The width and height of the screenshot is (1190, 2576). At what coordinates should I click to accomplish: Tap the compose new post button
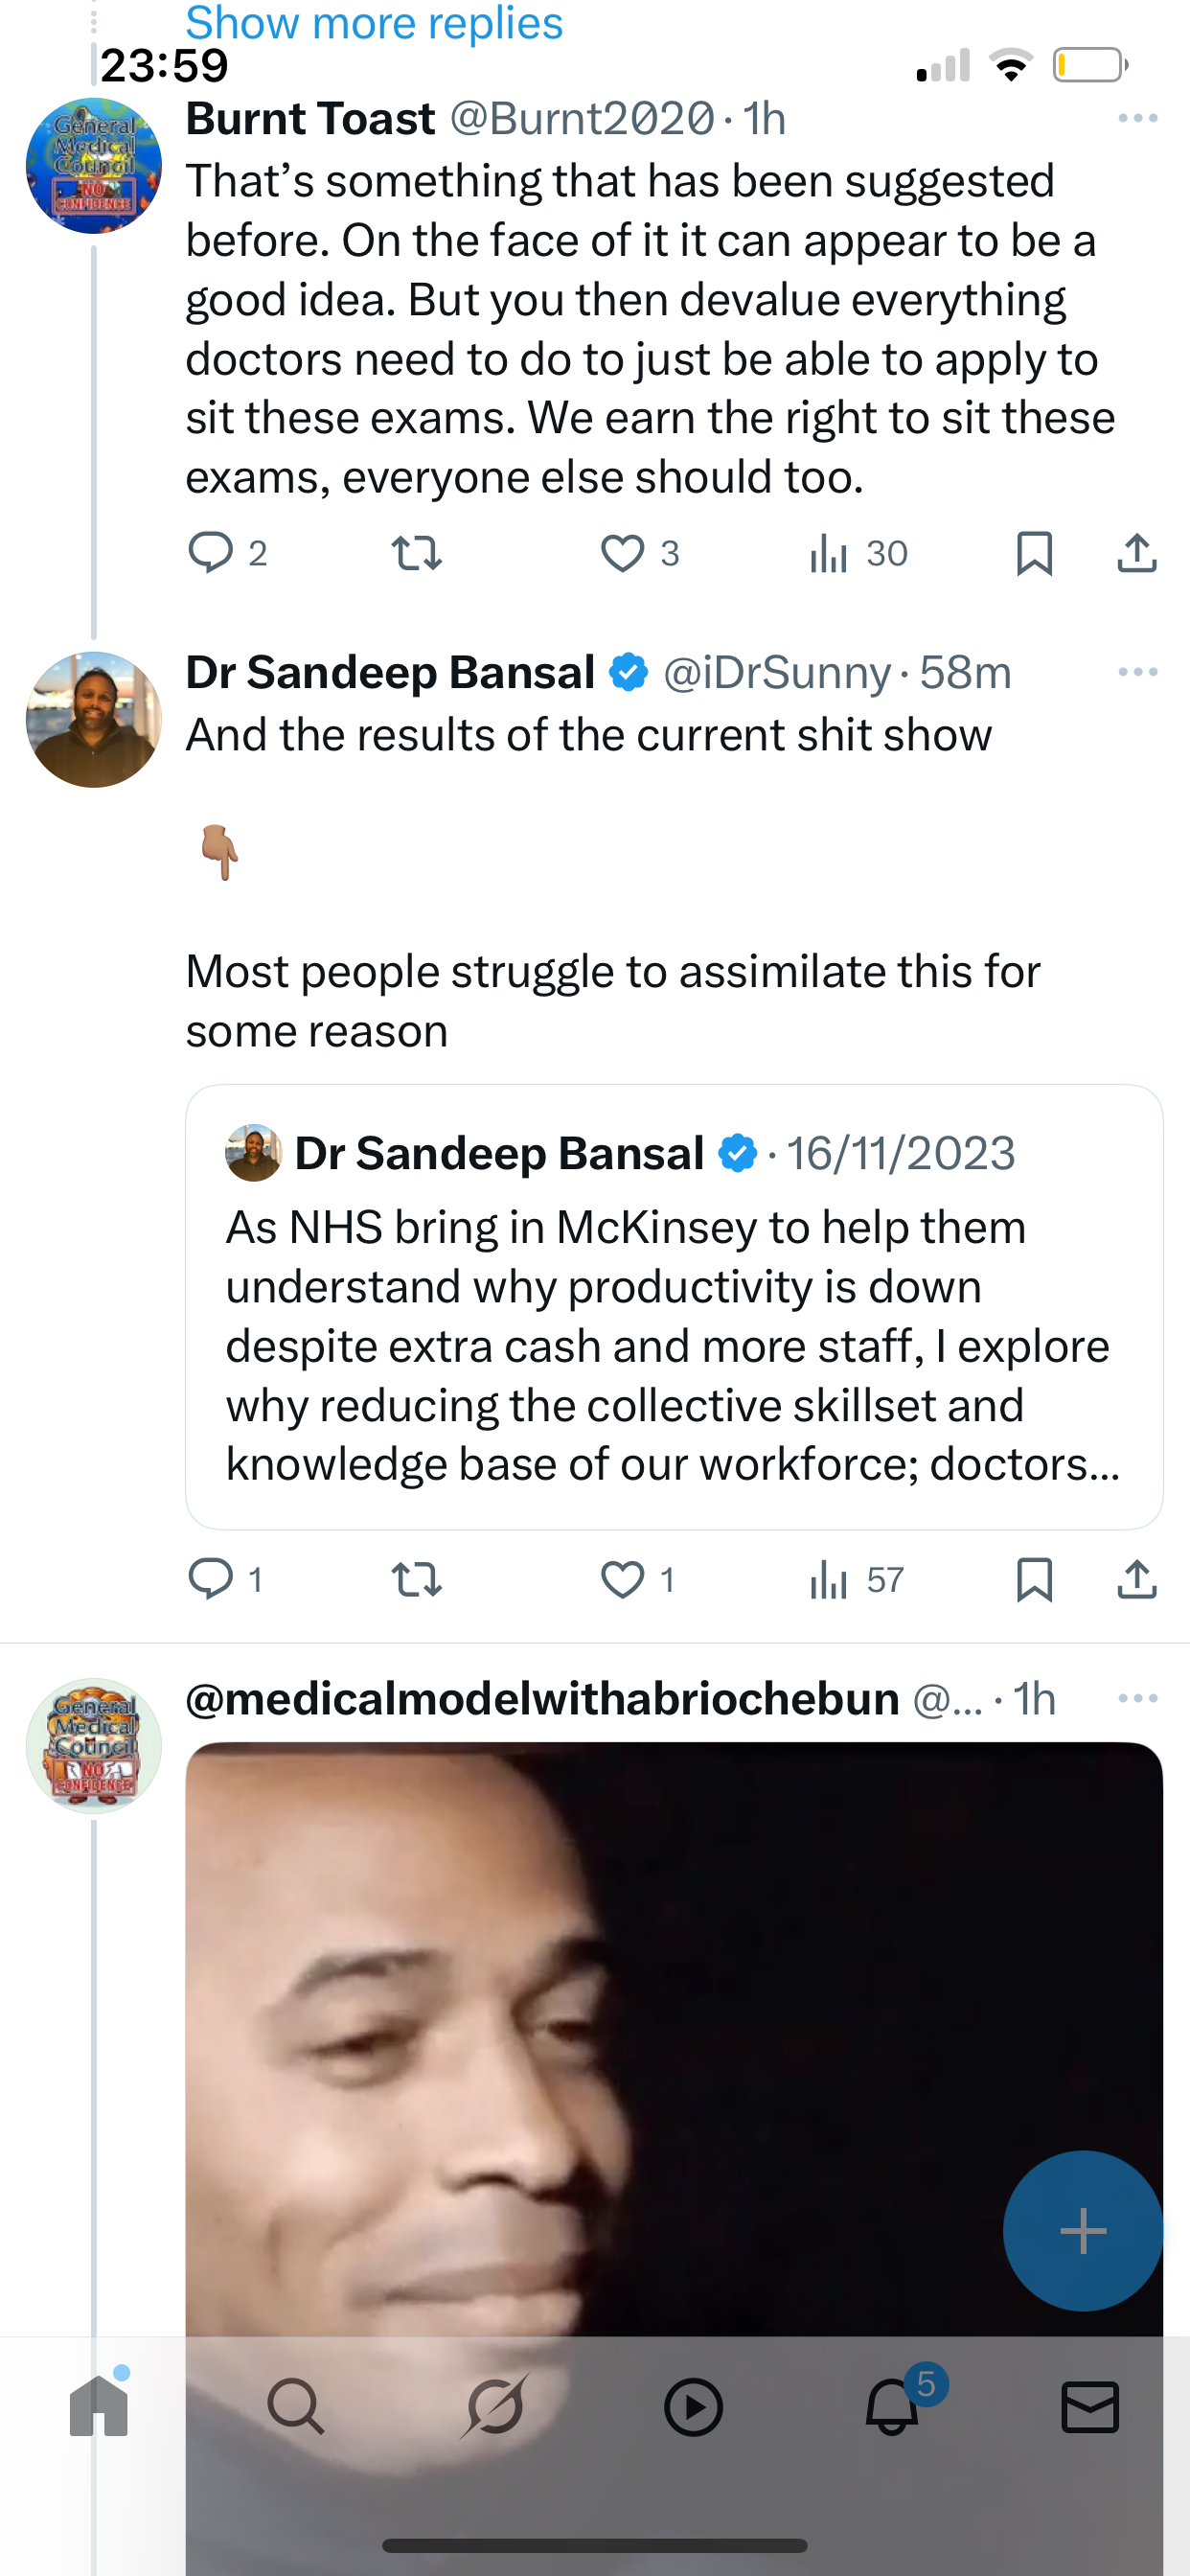[1082, 2230]
